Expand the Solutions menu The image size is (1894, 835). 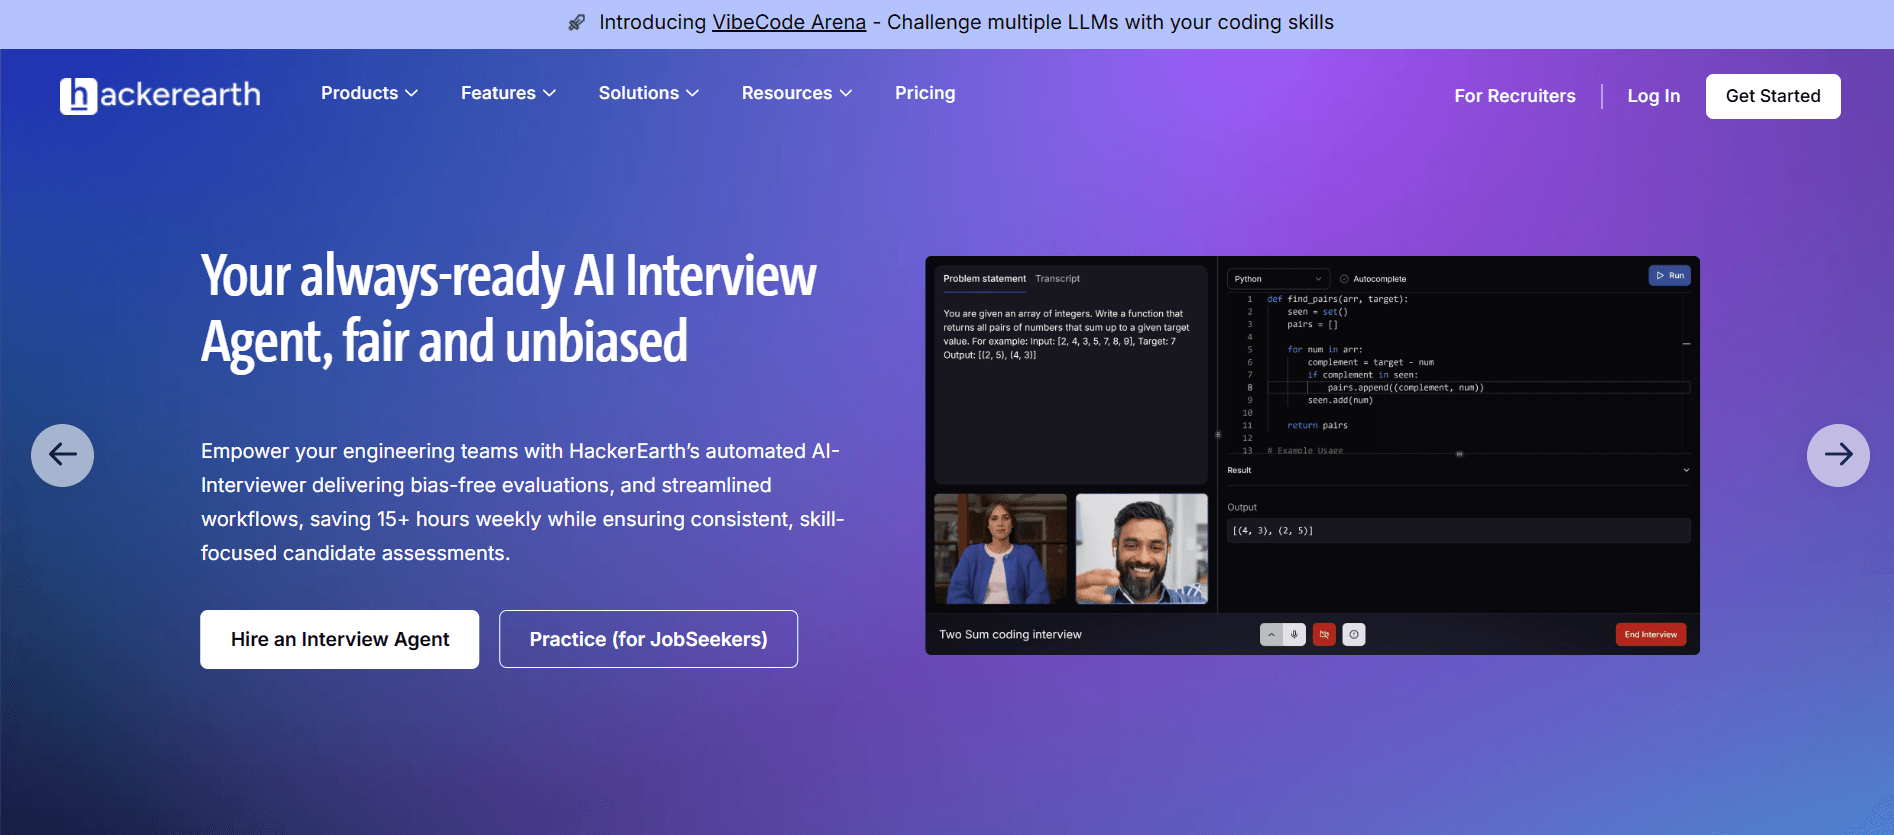tap(648, 93)
